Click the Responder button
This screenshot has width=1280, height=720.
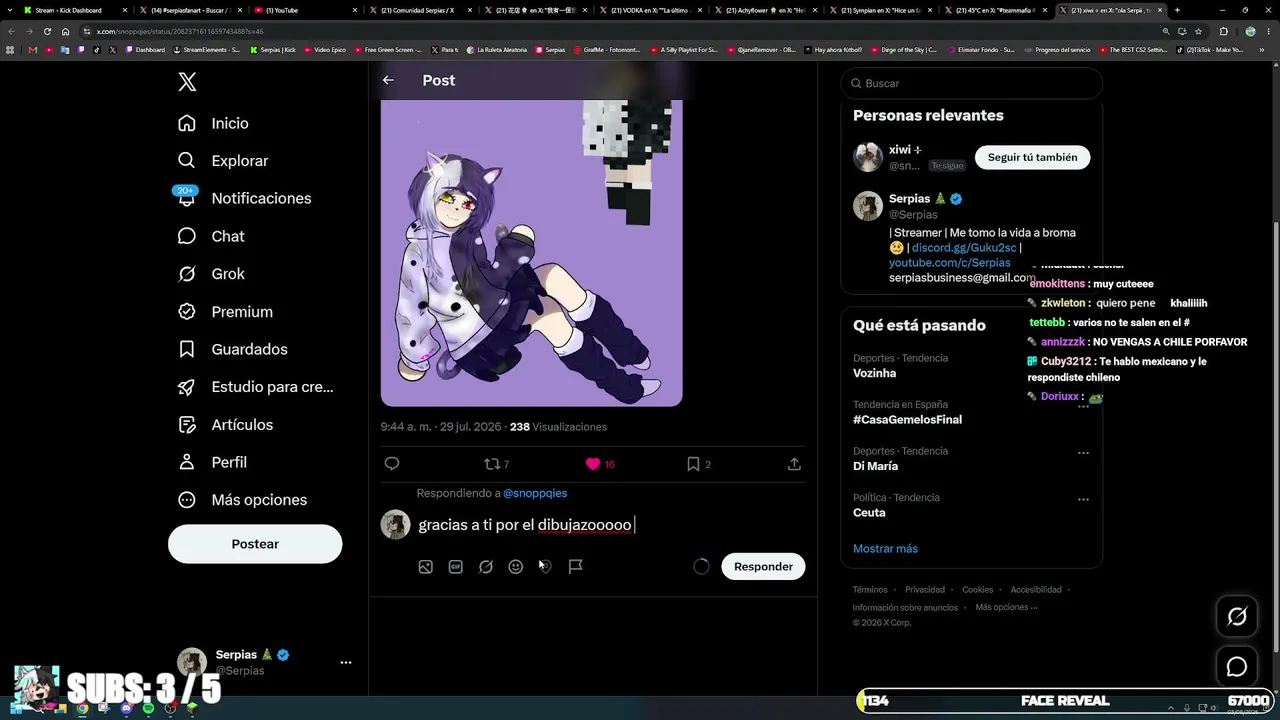coord(763,567)
